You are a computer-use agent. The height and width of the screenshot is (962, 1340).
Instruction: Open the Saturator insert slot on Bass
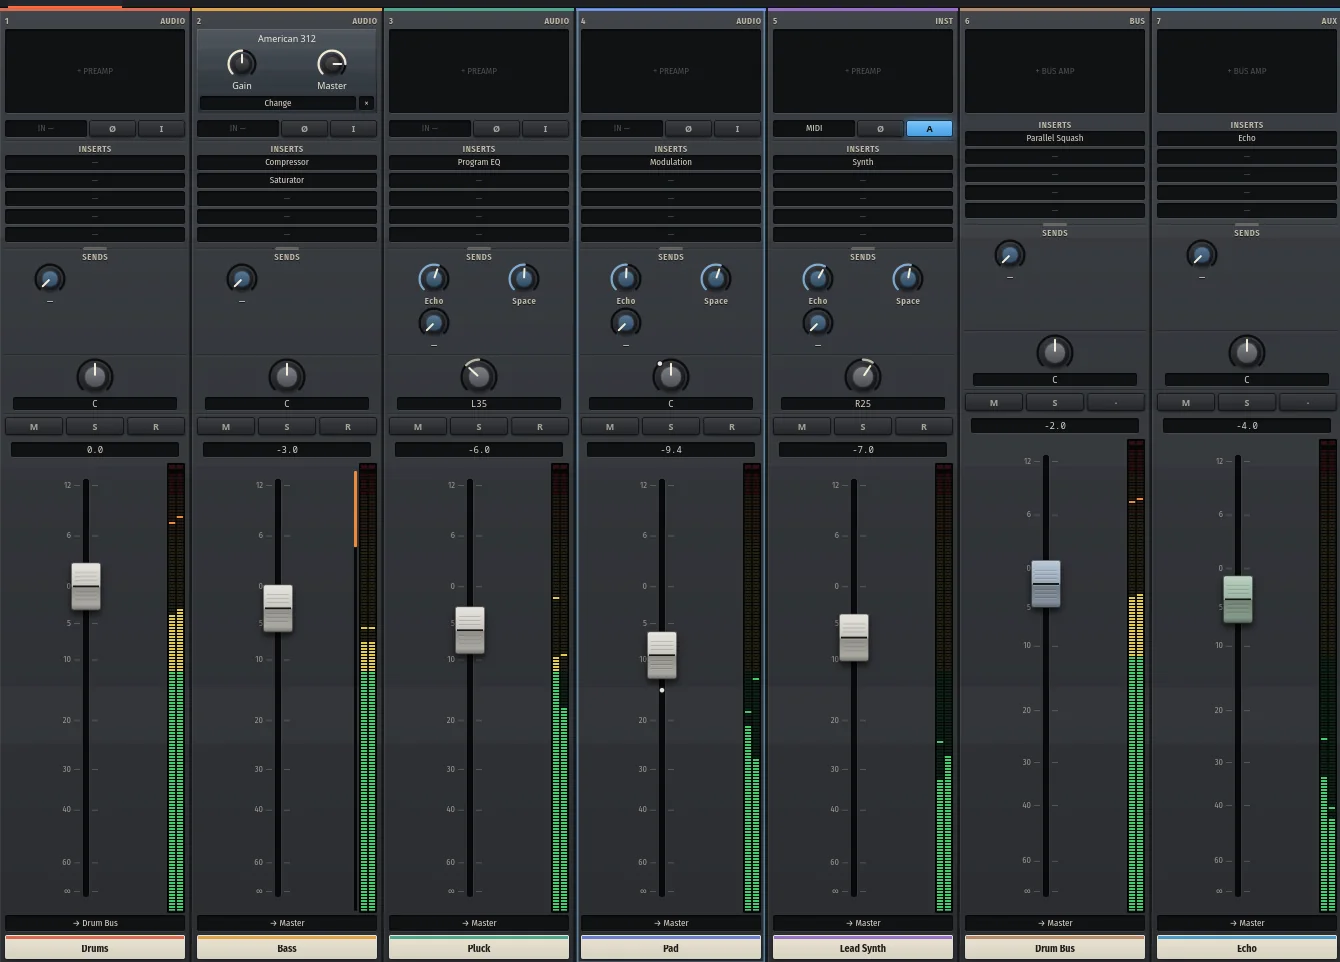pyautogui.click(x=287, y=180)
